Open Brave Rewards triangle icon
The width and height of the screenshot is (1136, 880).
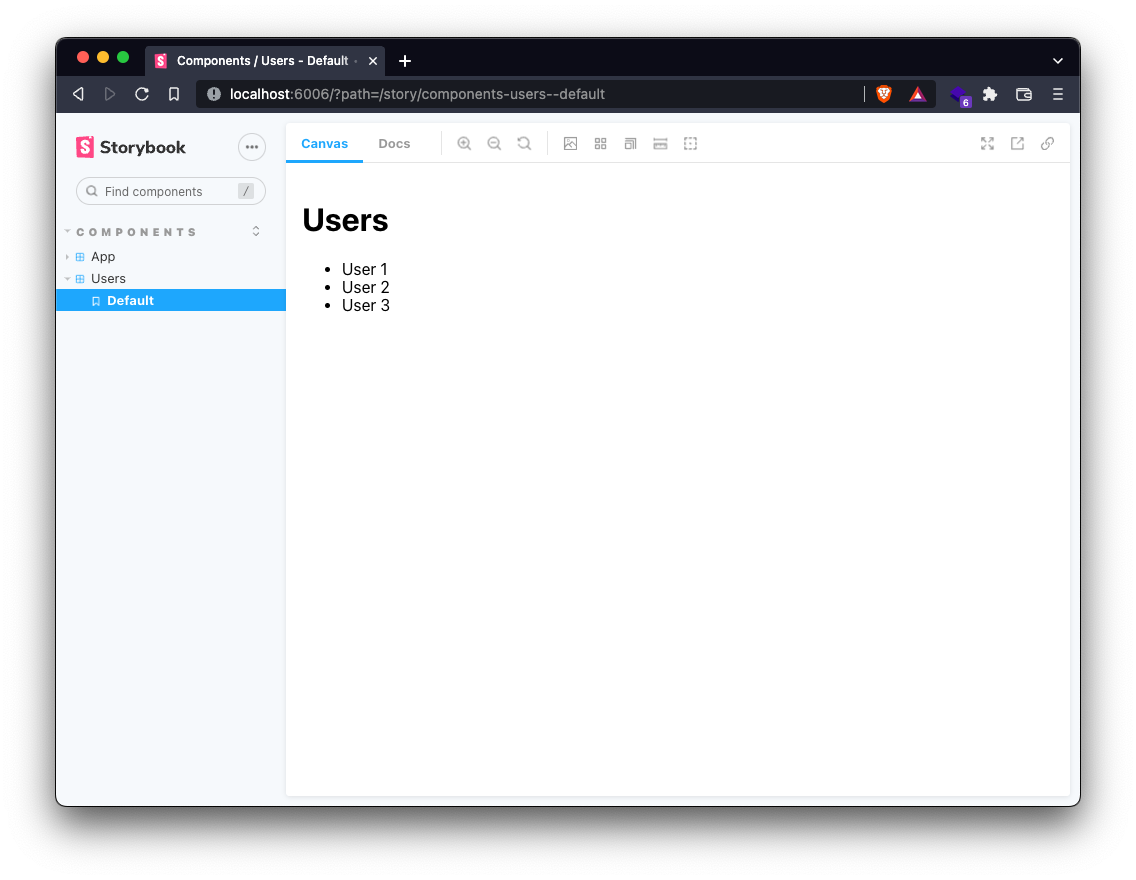point(918,94)
